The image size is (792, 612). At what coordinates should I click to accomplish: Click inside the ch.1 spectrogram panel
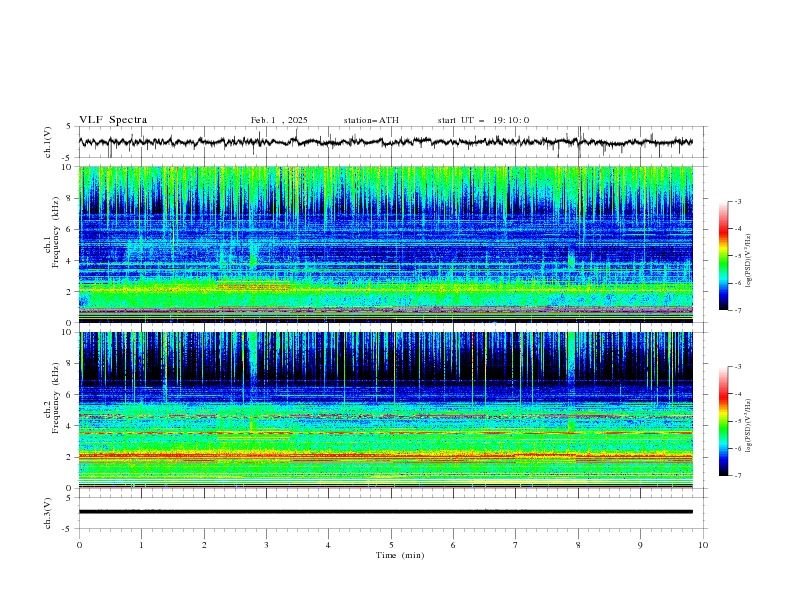click(385, 244)
